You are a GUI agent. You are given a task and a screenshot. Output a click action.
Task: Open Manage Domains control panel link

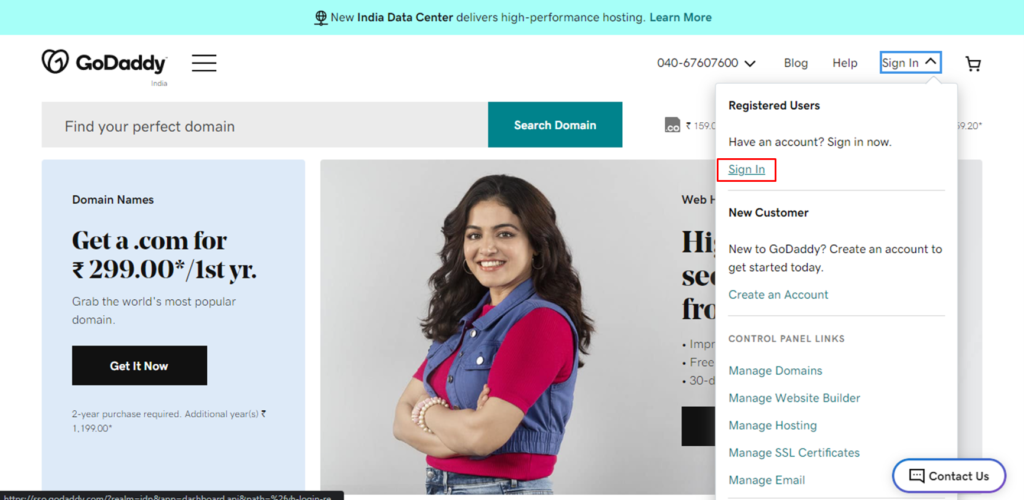pos(775,371)
